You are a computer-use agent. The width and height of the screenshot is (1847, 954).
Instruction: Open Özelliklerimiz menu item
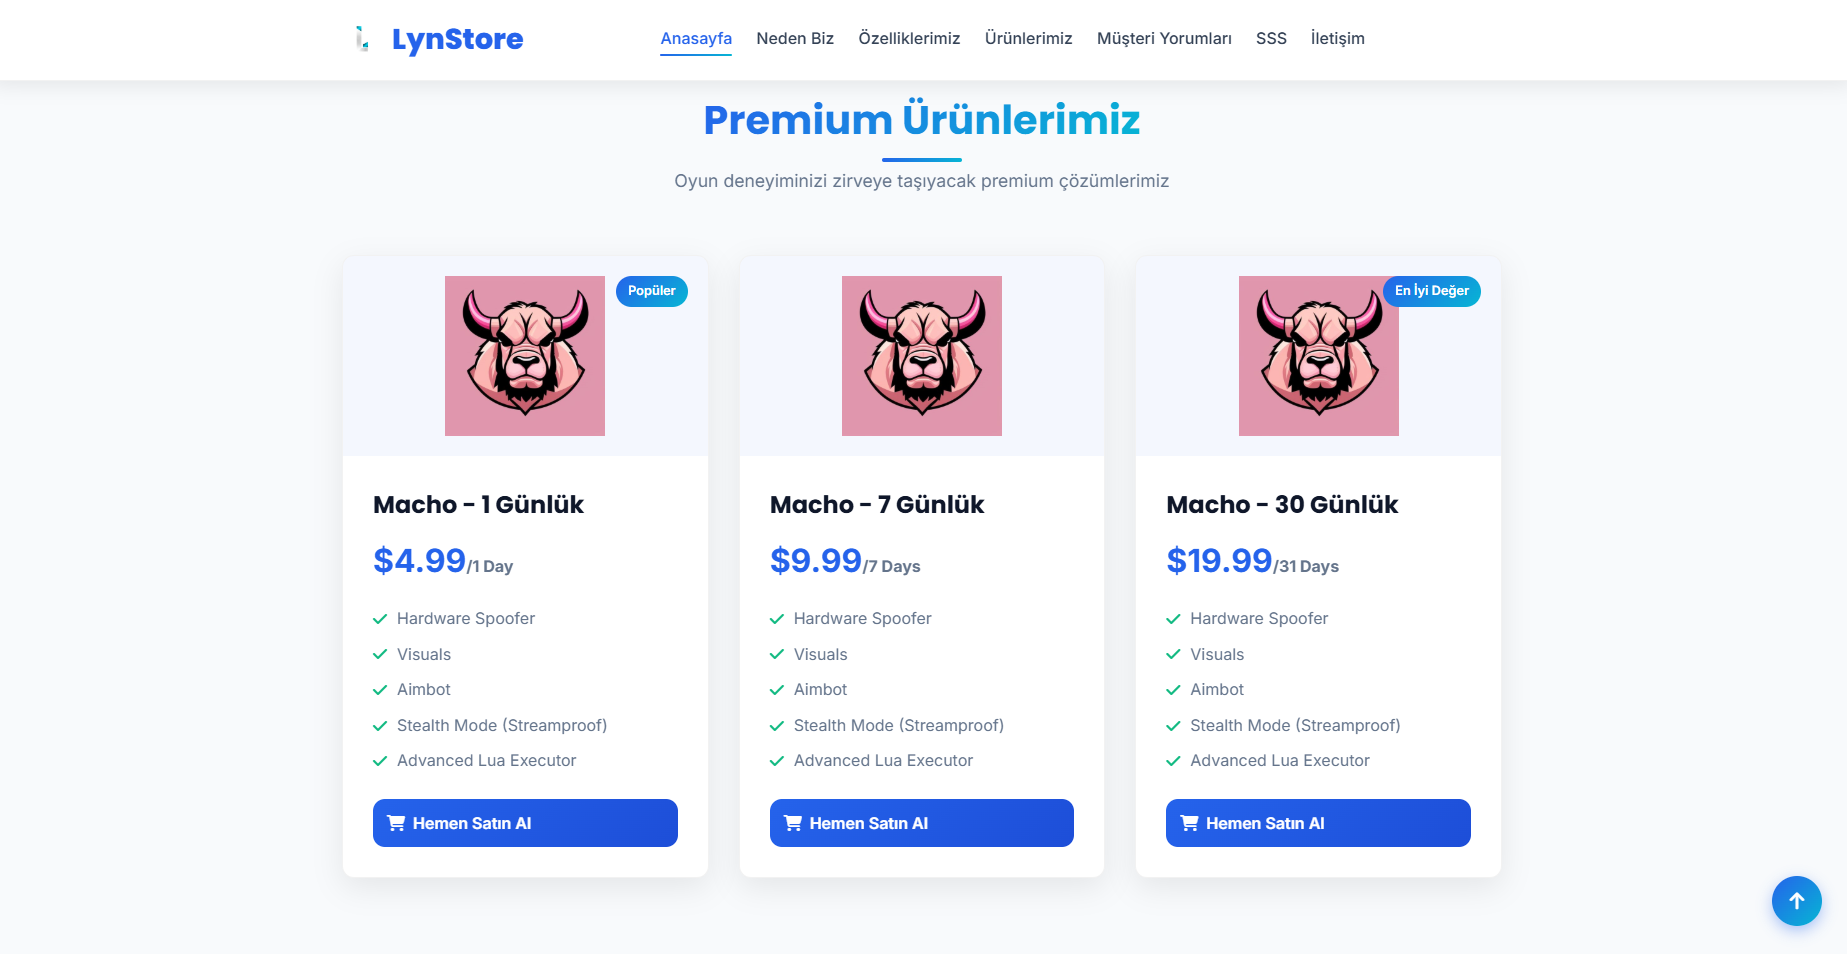tap(909, 38)
